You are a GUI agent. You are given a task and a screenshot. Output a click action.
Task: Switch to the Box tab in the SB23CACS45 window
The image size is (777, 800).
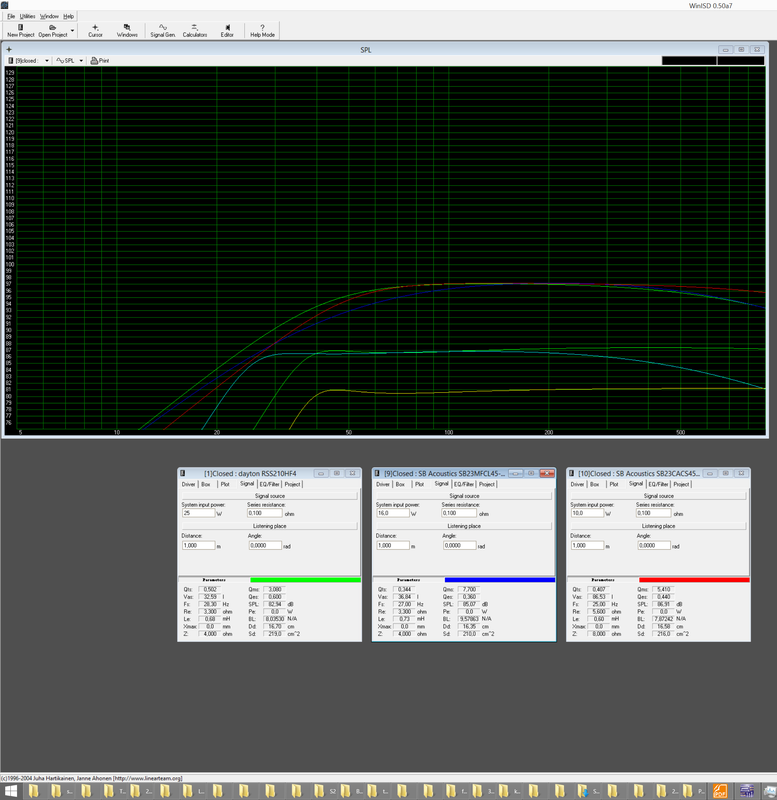(x=594, y=484)
